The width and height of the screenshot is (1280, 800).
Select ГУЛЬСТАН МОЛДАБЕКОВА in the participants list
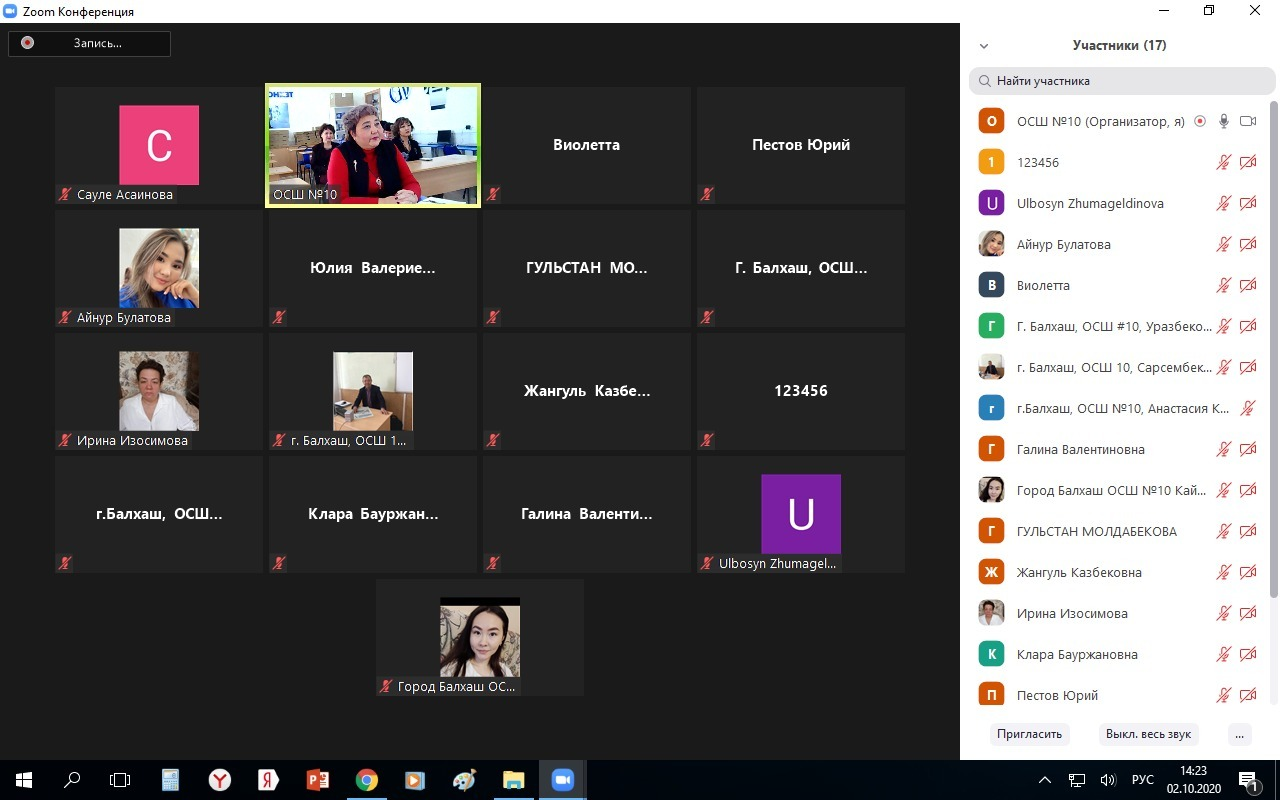pos(1096,531)
